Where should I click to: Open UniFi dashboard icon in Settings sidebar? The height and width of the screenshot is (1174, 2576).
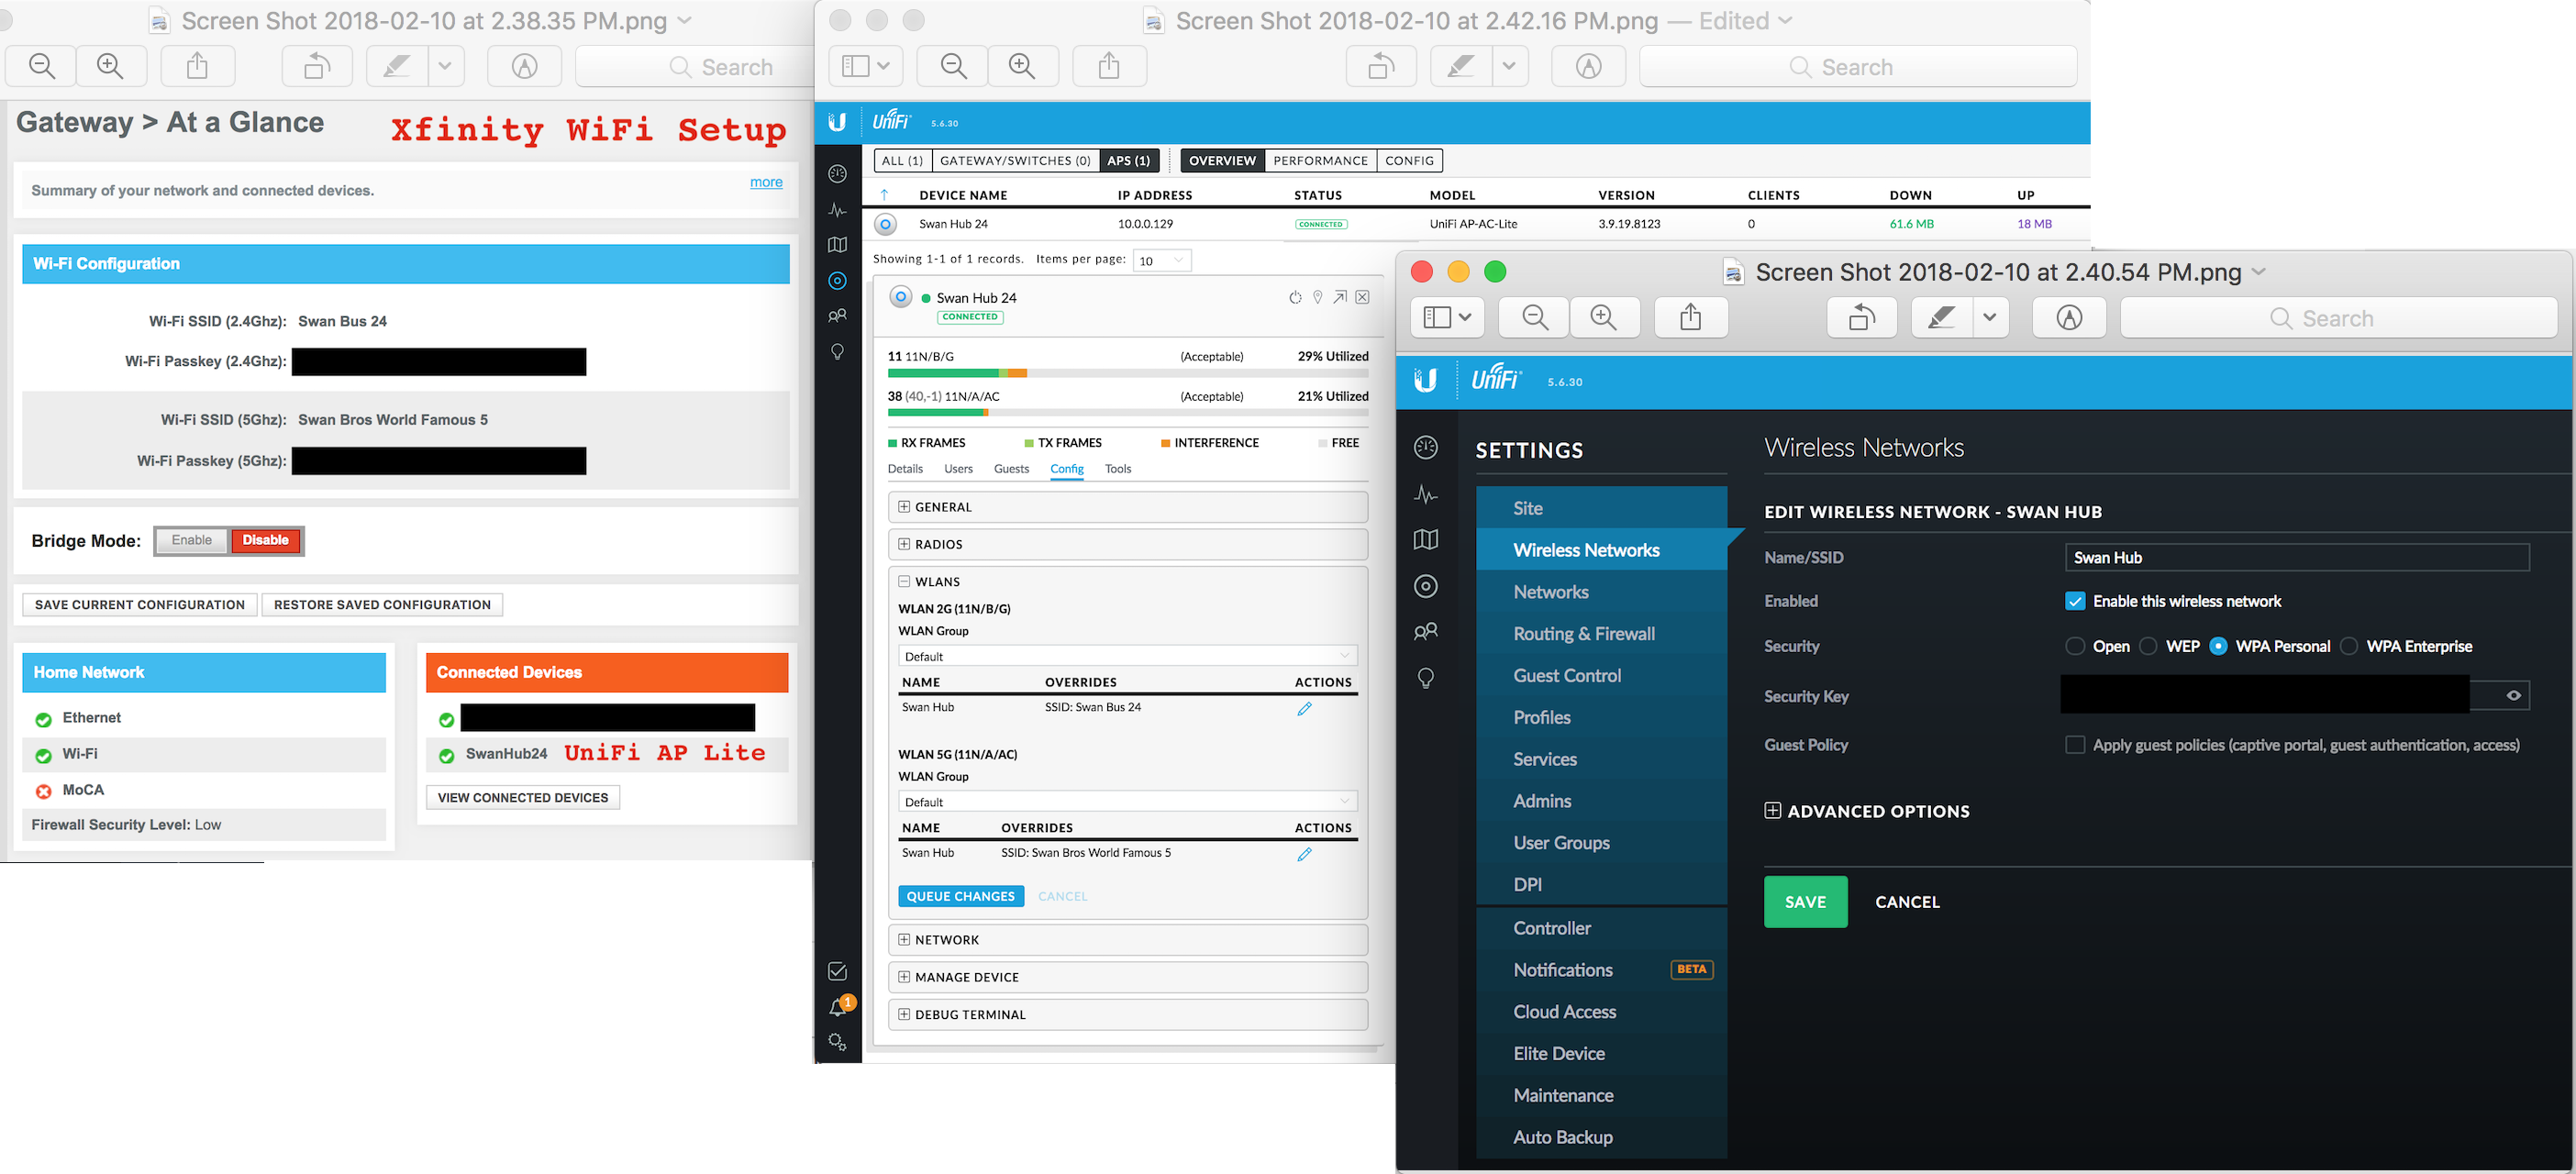tap(1426, 447)
